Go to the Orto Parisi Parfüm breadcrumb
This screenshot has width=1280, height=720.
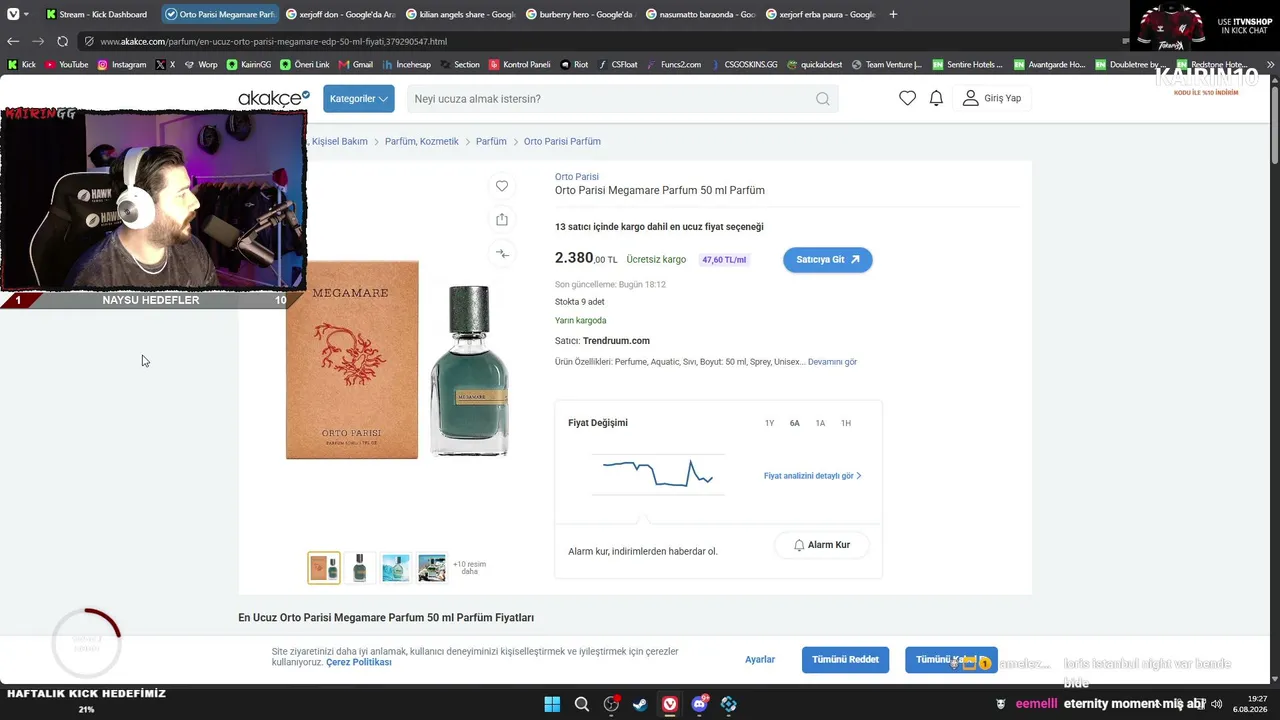point(562,142)
